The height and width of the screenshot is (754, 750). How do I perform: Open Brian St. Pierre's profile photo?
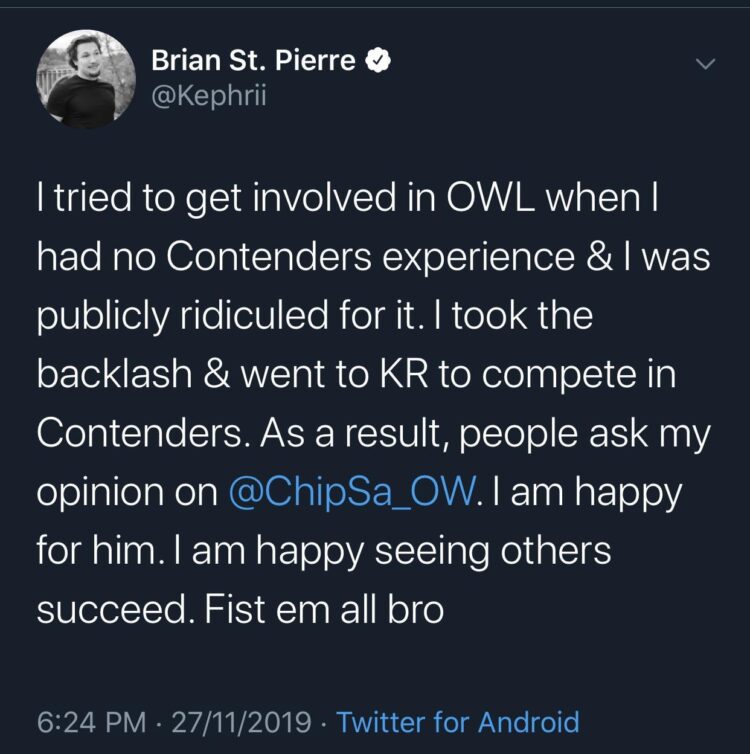pyautogui.click(x=85, y=79)
